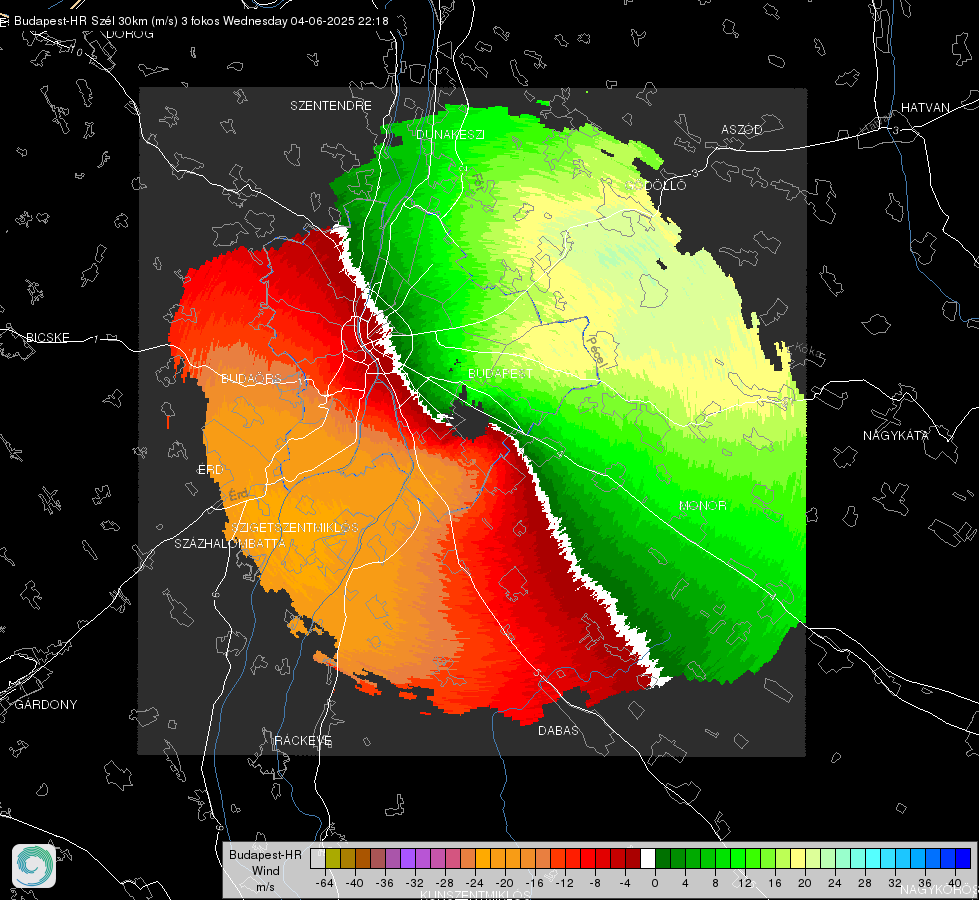
Task: Click the swirl logo icon at bottom-left
Action: coord(34,866)
